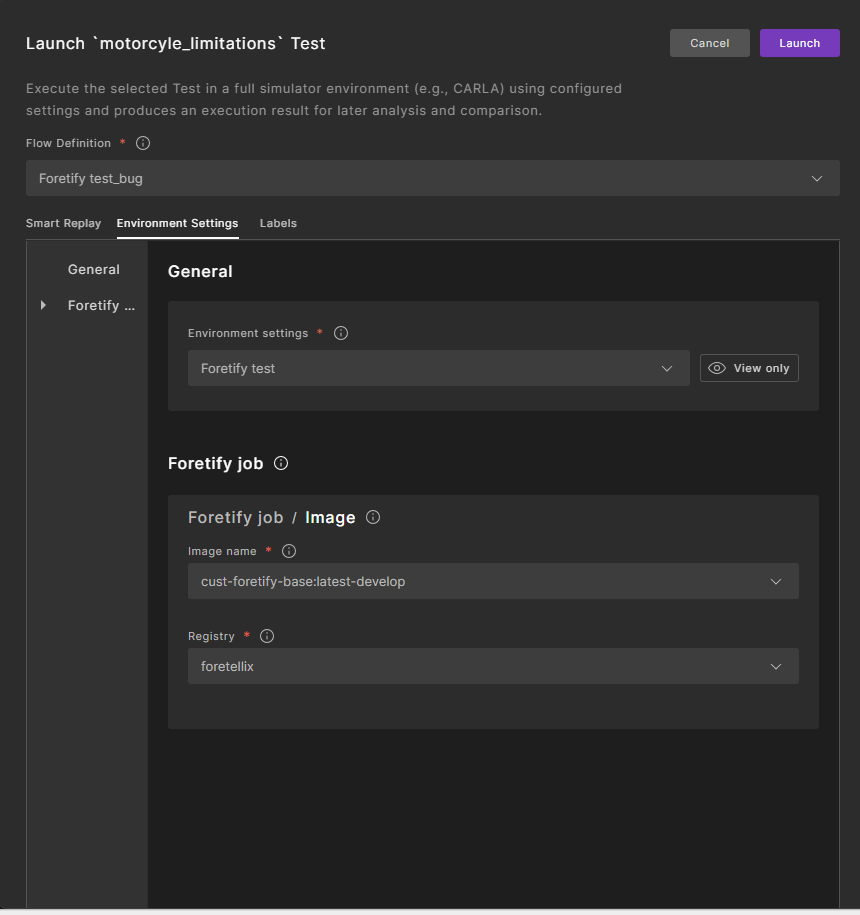Image resolution: width=860 pixels, height=915 pixels.
Task: Click info icon next to Image name
Action: point(289,551)
